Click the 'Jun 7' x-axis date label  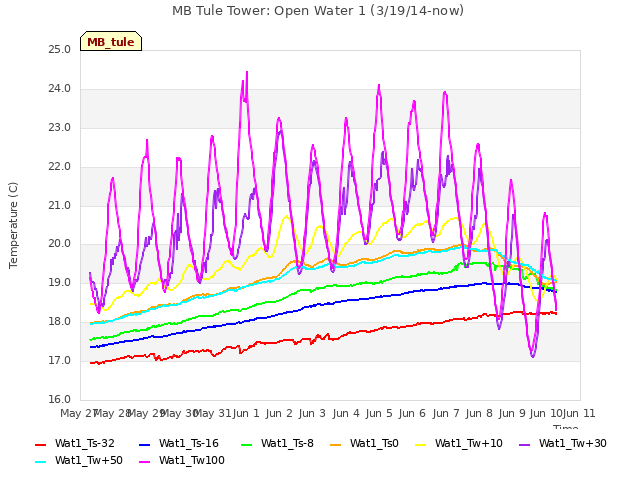[446, 413]
